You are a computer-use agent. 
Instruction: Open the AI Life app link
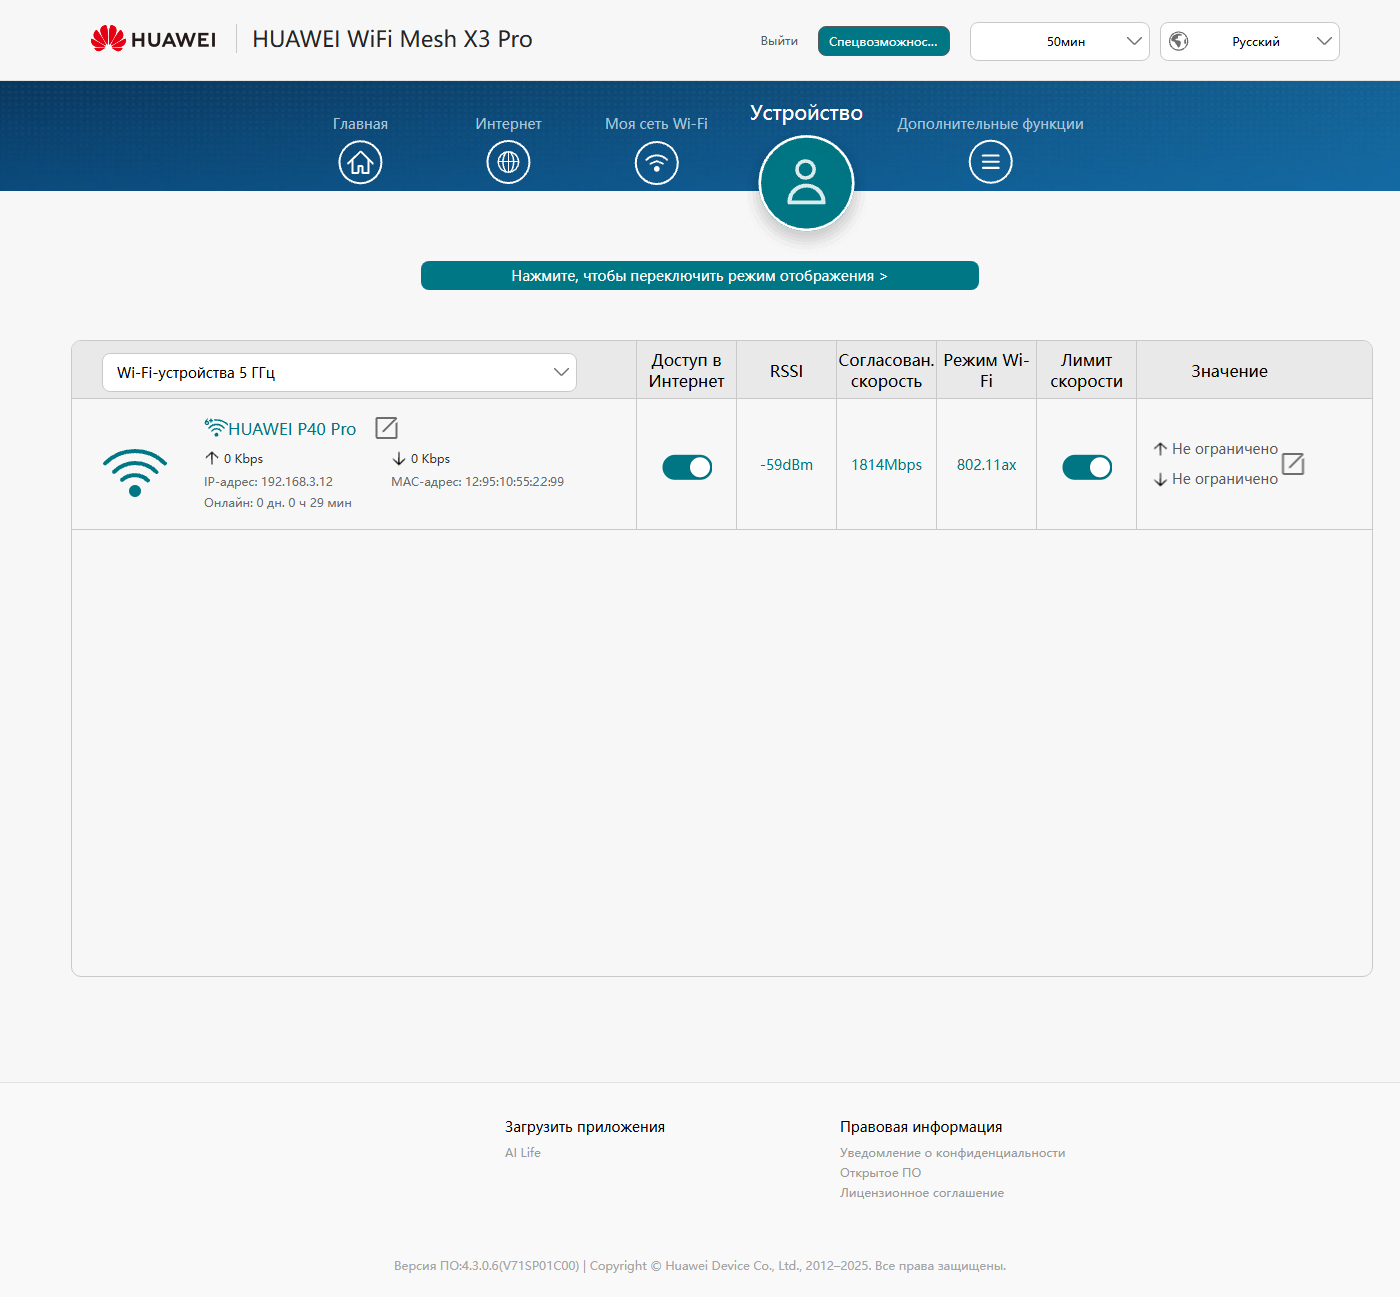[523, 1152]
